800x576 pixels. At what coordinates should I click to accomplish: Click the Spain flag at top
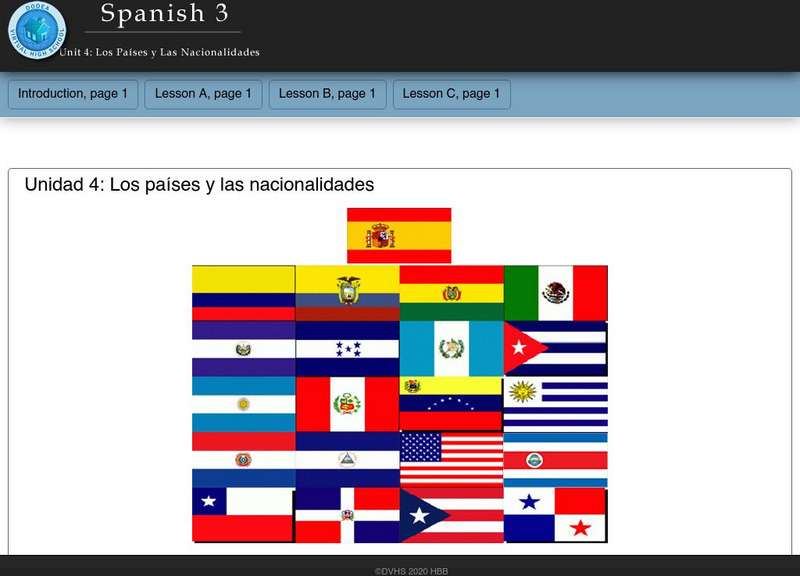pyautogui.click(x=399, y=235)
